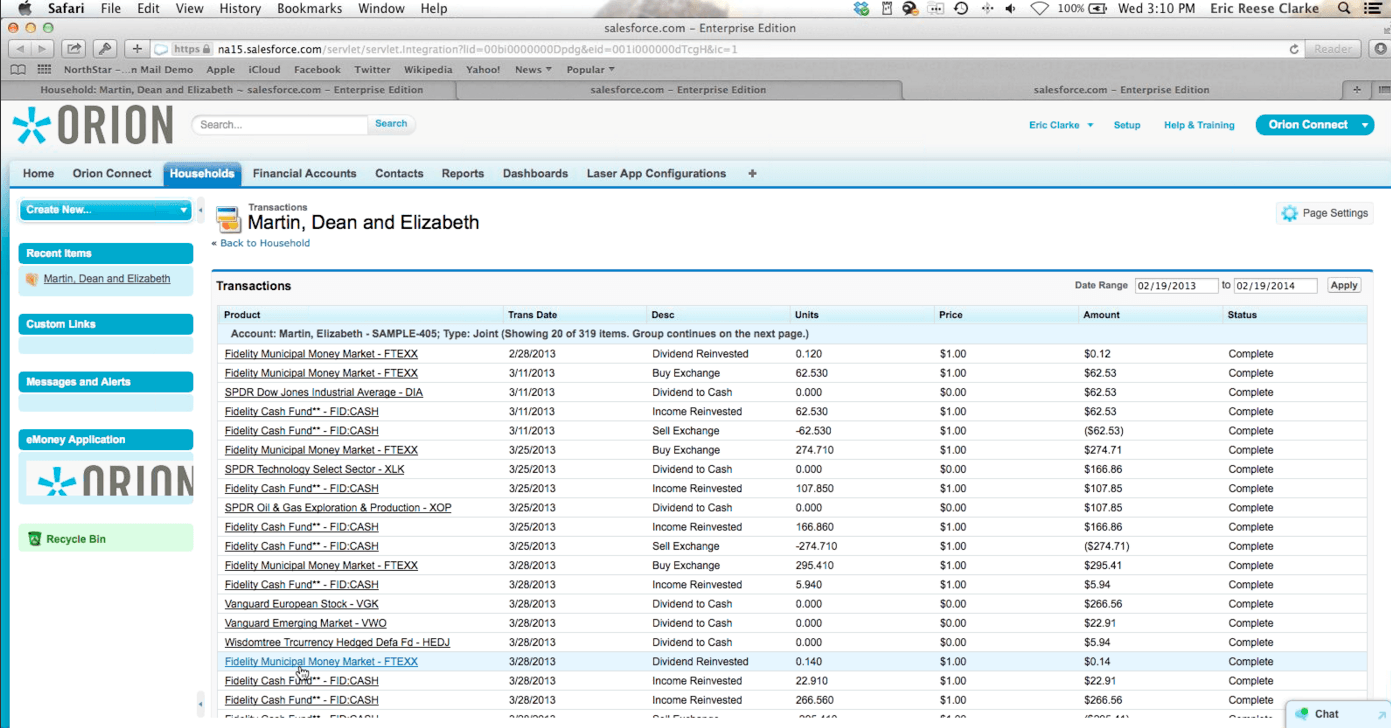Screen dimensions: 1391x728
Task: Open macOS Spotlight search icon
Action: point(1344,9)
